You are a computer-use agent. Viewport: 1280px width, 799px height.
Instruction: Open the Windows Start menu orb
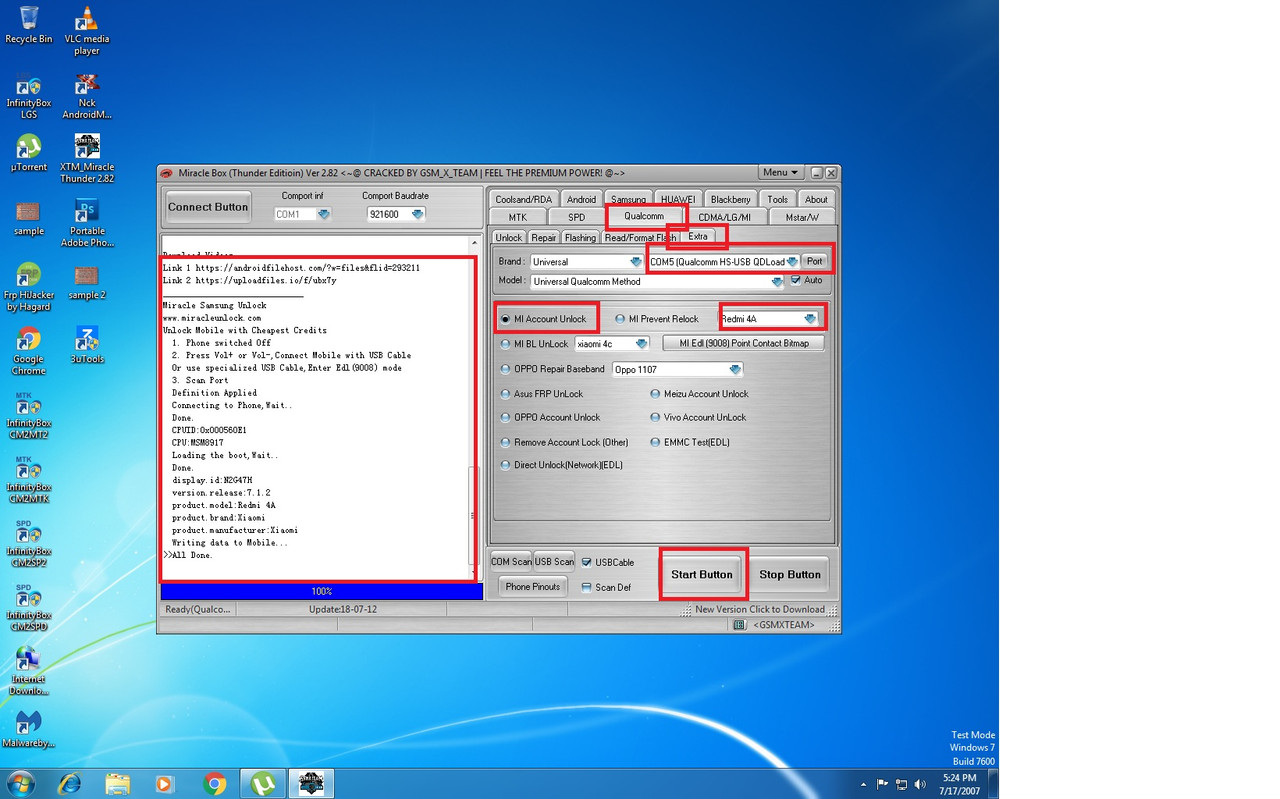coord(21,783)
